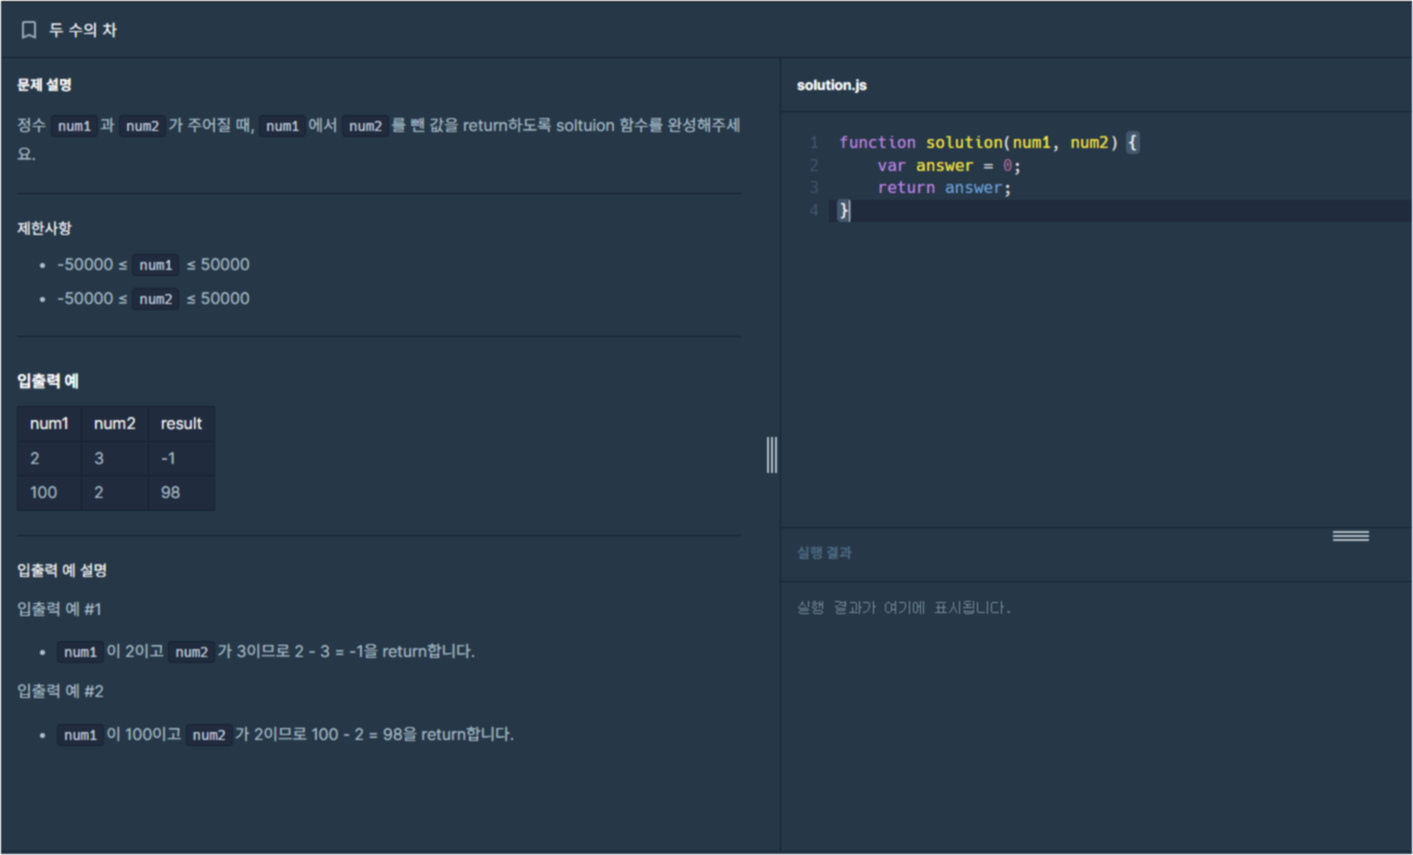Click the explanation 100 - 2 = 98 sentence

285,734
